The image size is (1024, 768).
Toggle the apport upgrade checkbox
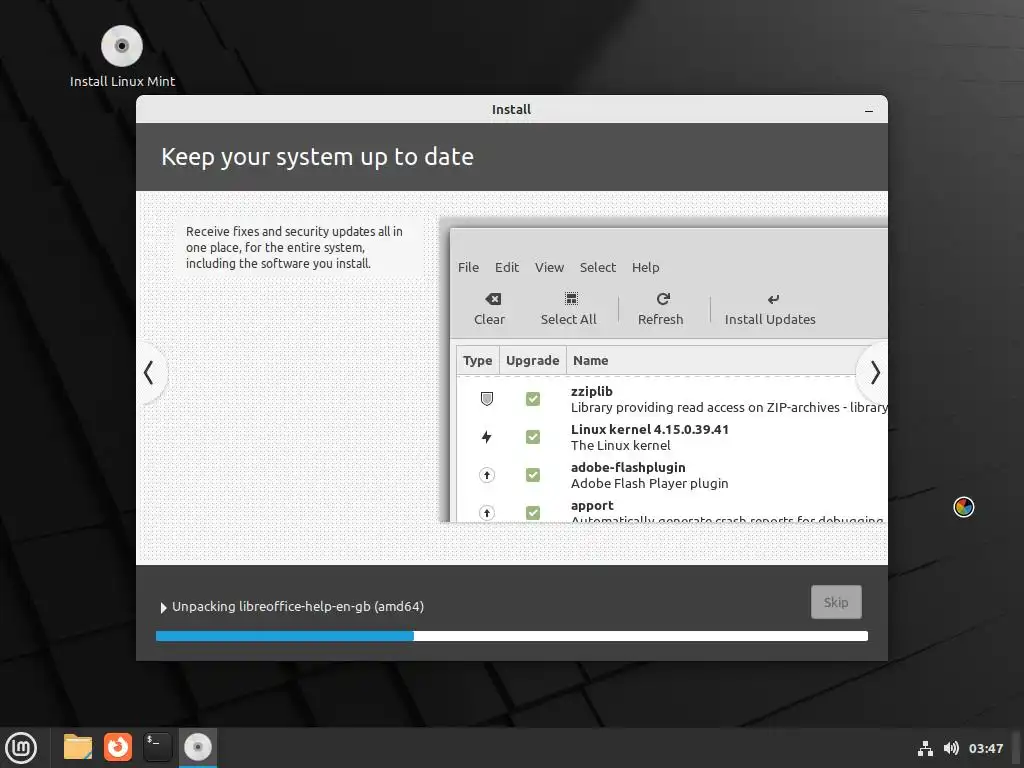533,513
